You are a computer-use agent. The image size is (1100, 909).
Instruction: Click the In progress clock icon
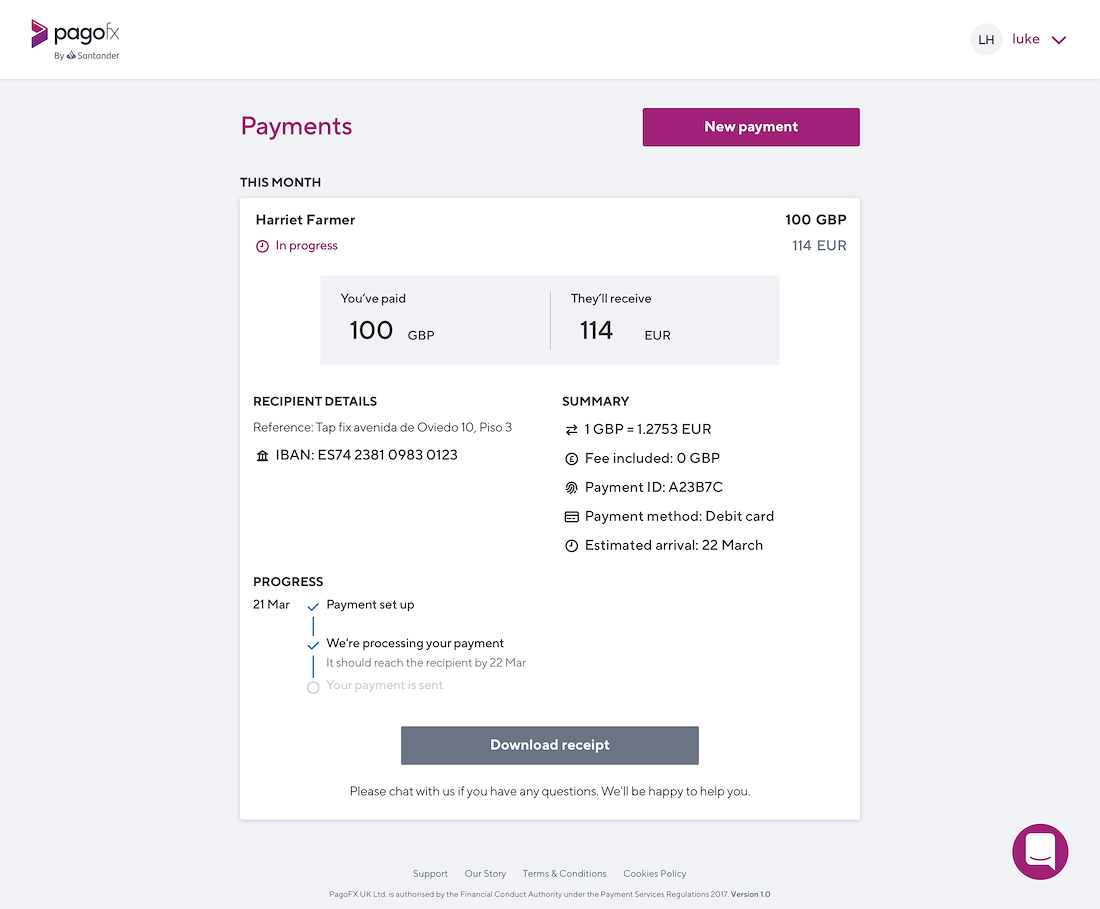coord(262,246)
